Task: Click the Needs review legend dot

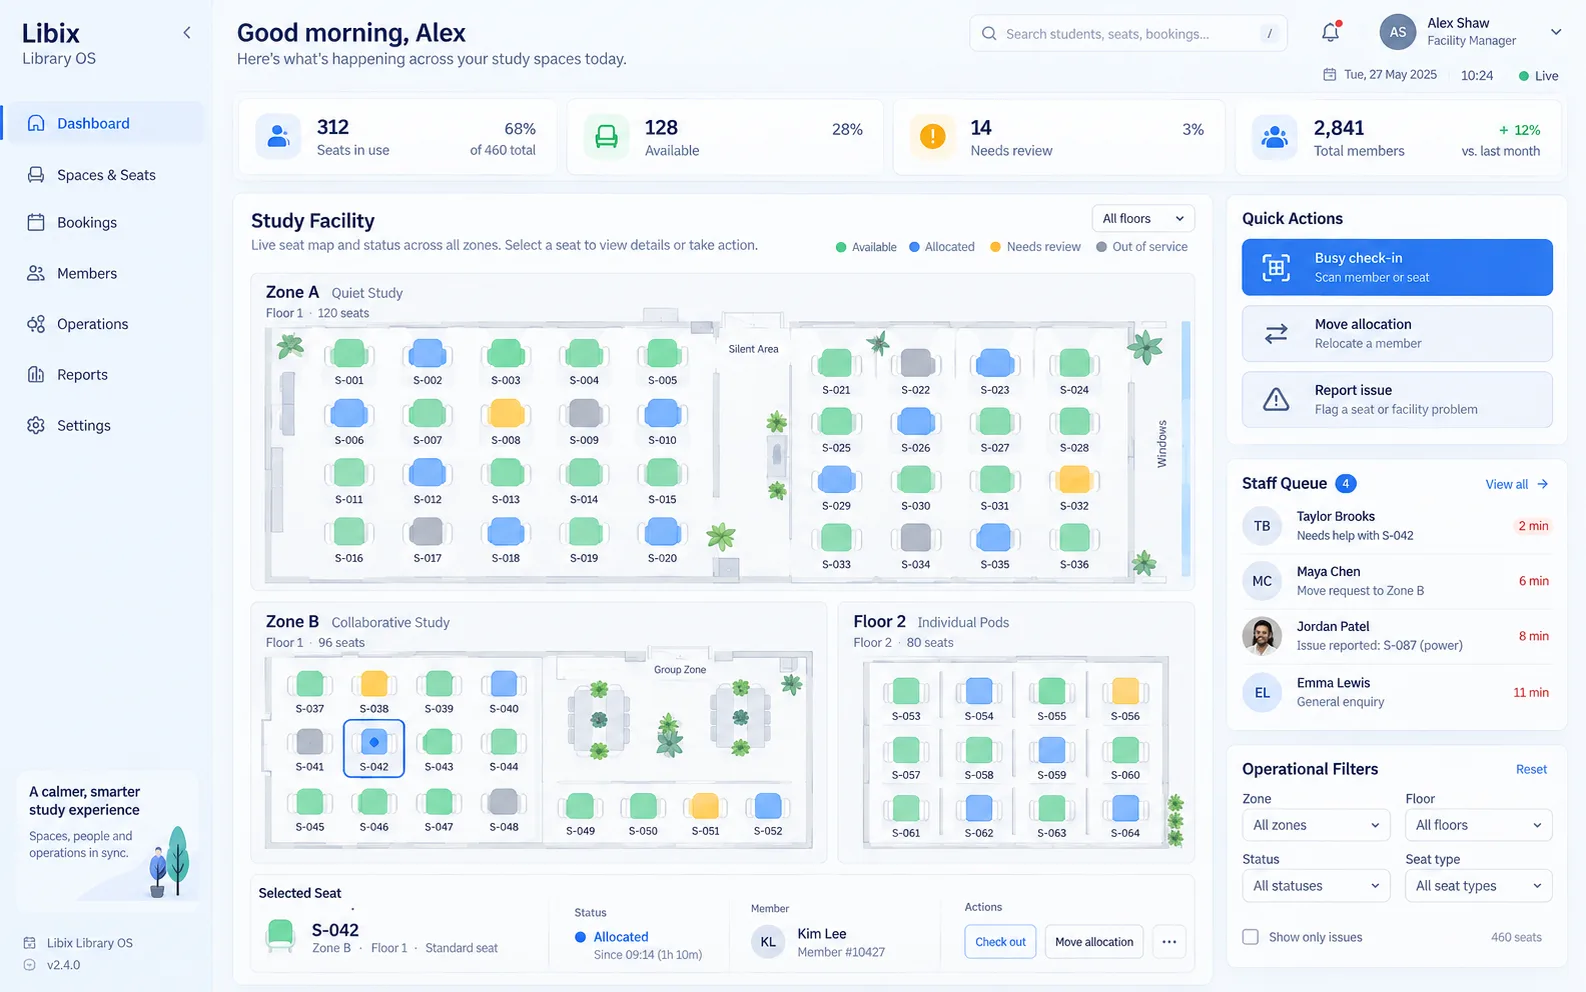Action: (995, 247)
